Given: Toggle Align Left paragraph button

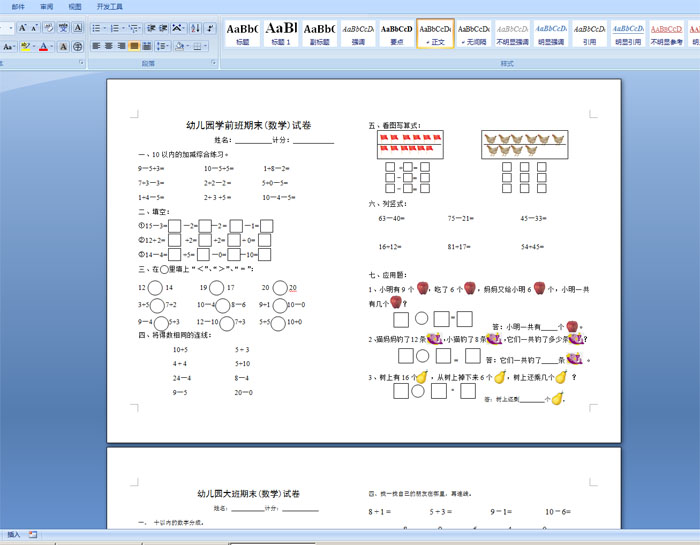Looking at the screenshot, I should pyautogui.click(x=96, y=46).
